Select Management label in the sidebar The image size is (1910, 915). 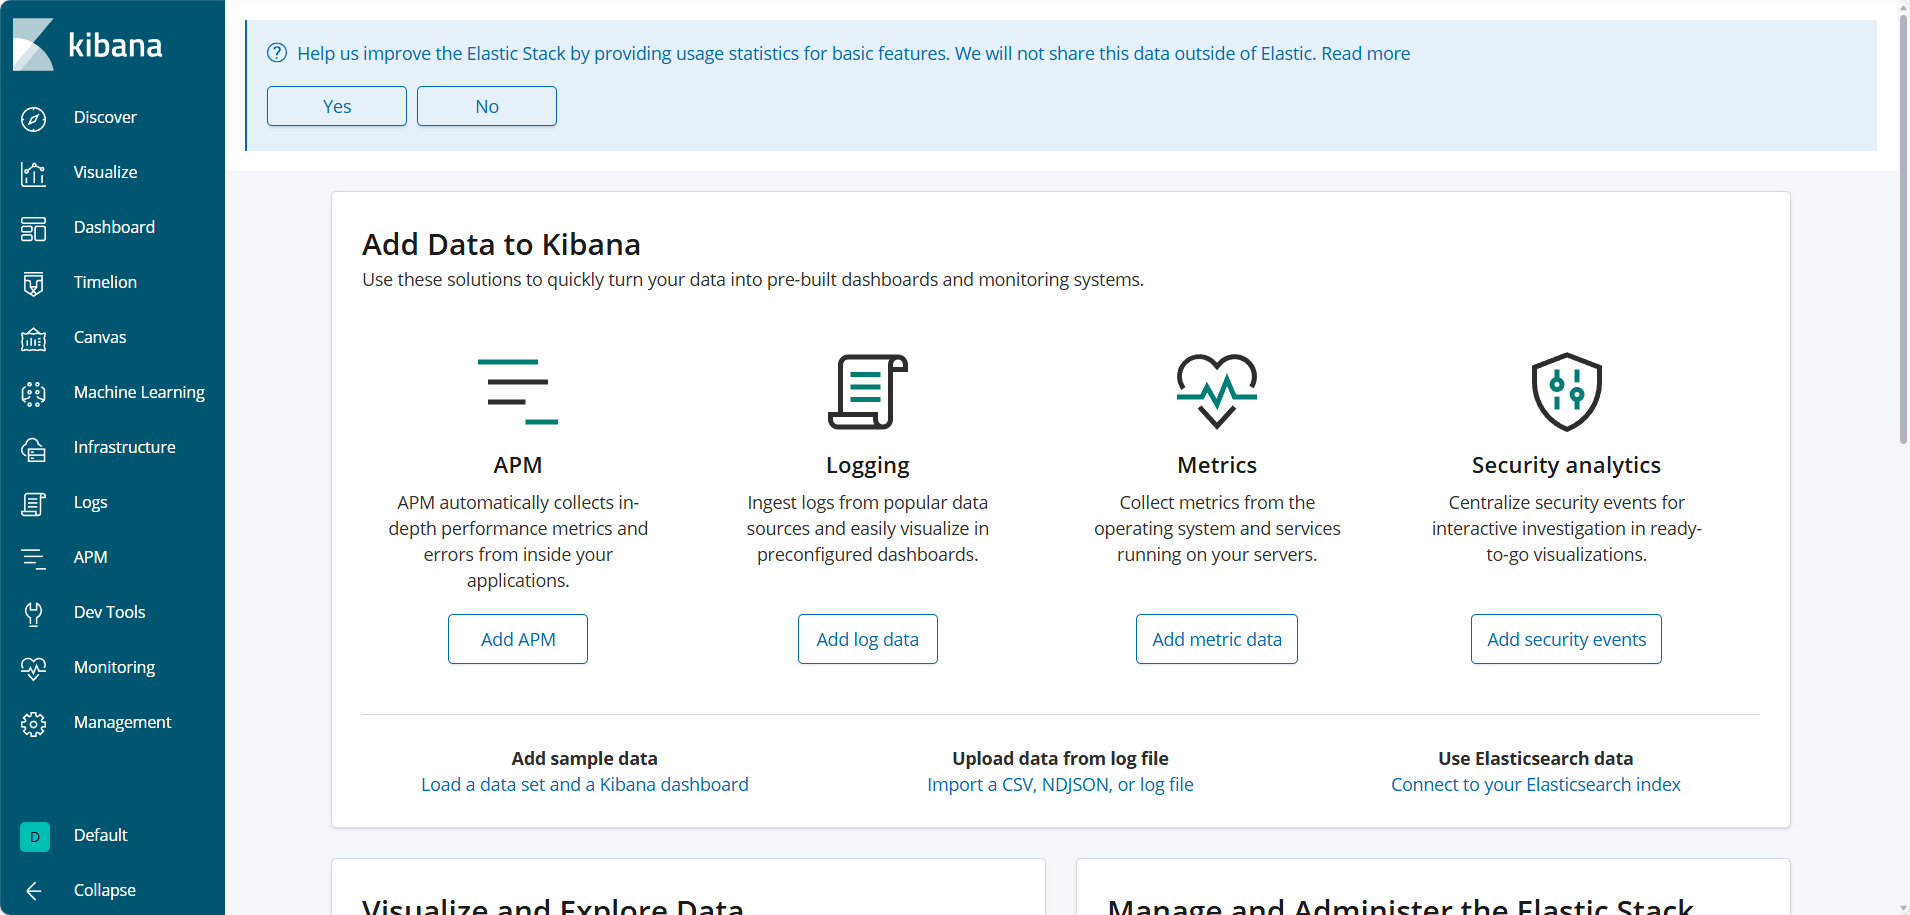click(122, 722)
